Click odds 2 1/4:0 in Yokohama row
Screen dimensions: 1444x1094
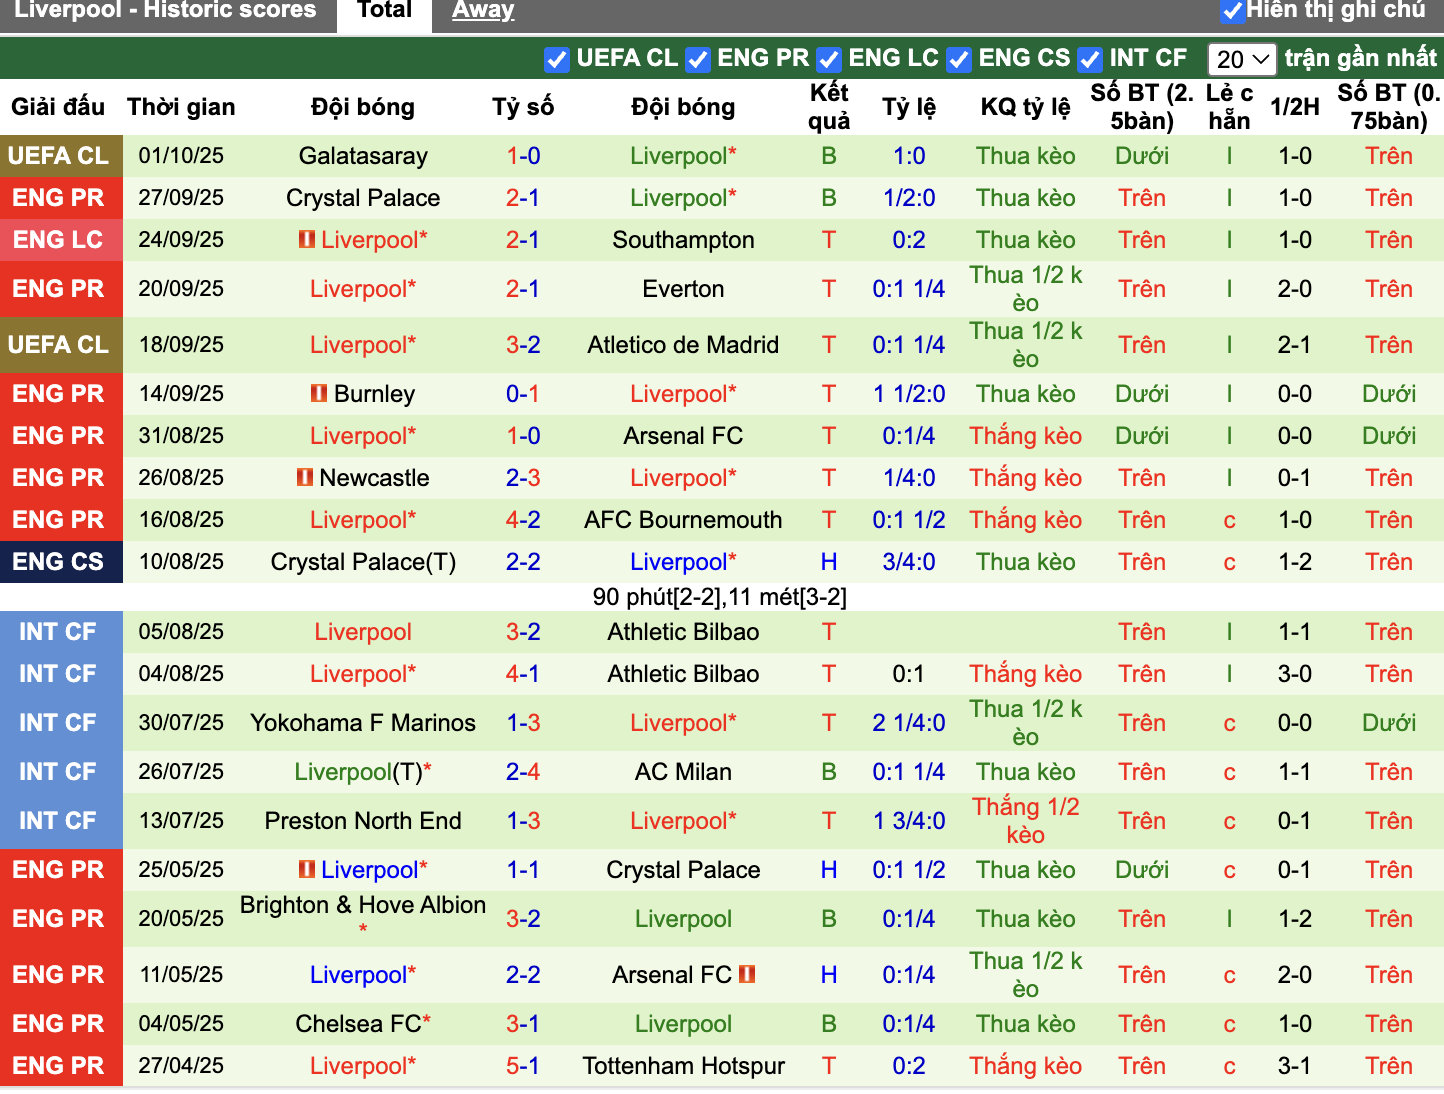coord(909,723)
